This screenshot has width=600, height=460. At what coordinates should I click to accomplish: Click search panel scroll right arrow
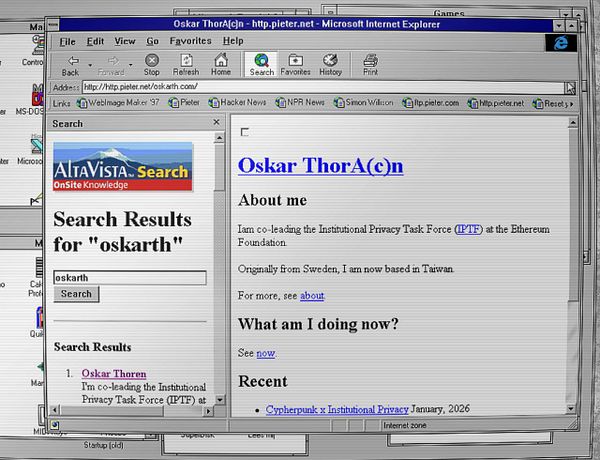[x=208, y=411]
